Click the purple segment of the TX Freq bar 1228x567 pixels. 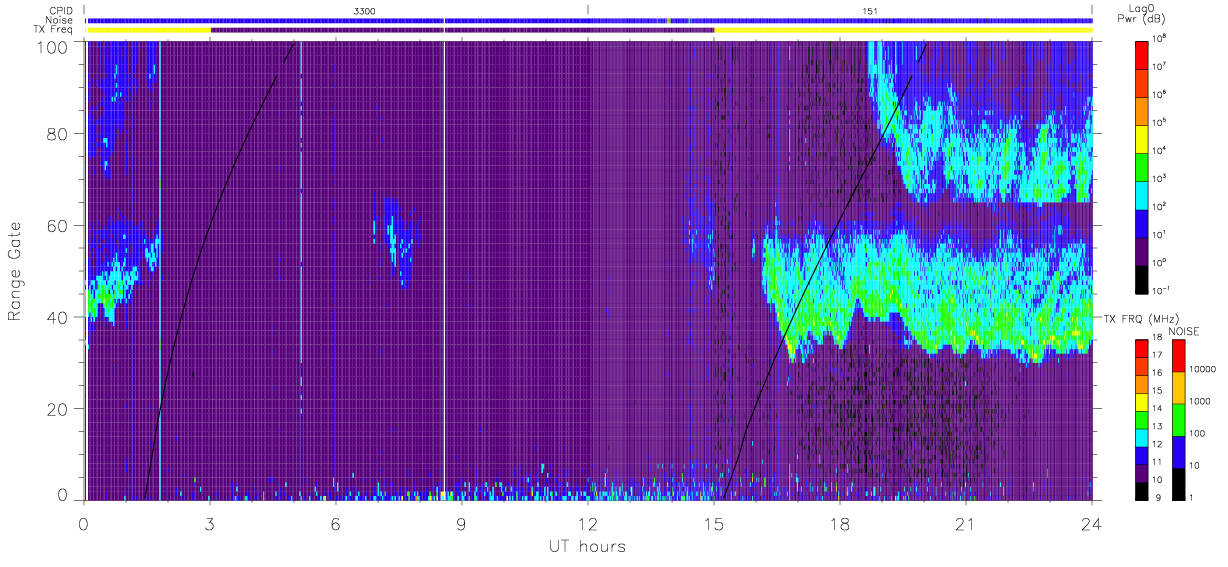pyautogui.click(x=462, y=30)
